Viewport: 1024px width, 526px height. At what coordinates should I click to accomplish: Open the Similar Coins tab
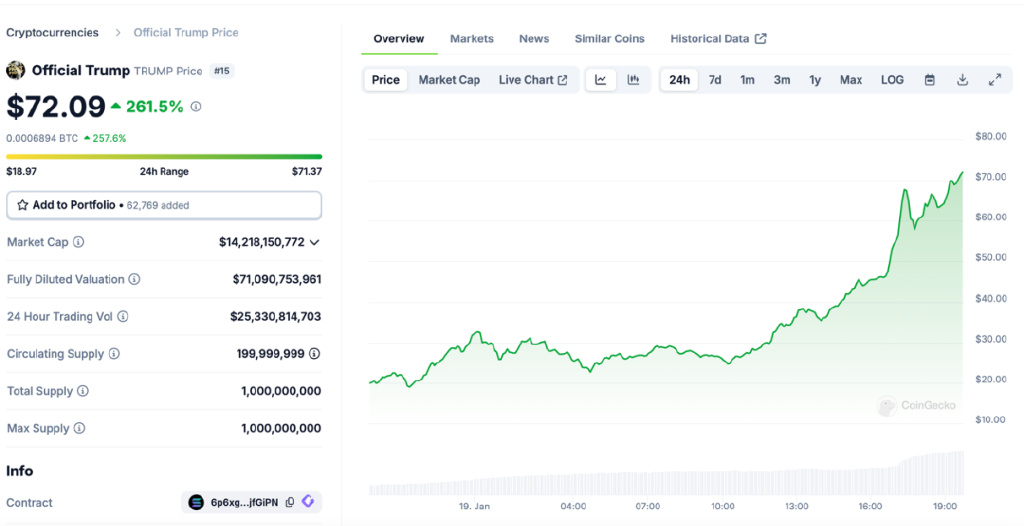pos(609,39)
